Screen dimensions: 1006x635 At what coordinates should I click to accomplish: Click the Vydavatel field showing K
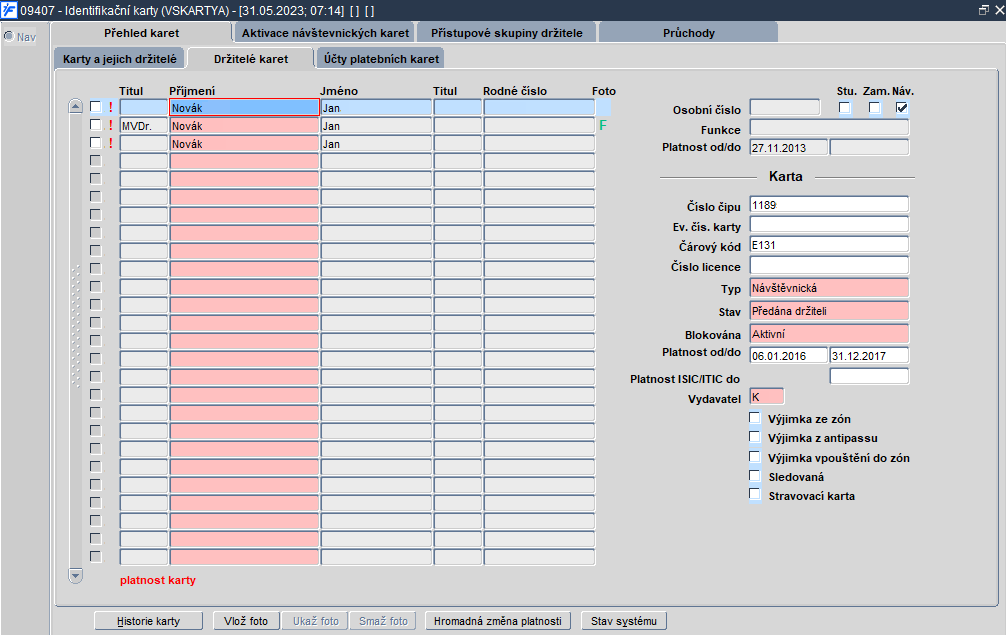pos(767,396)
